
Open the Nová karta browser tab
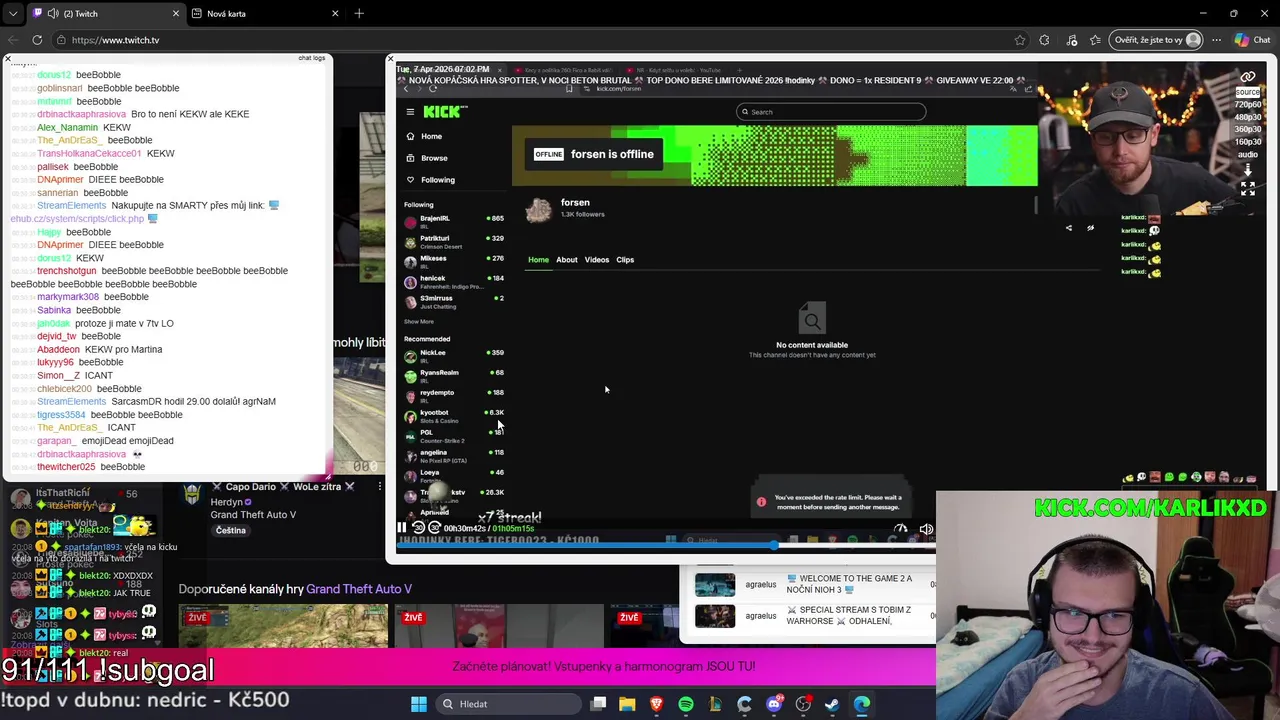(265, 13)
